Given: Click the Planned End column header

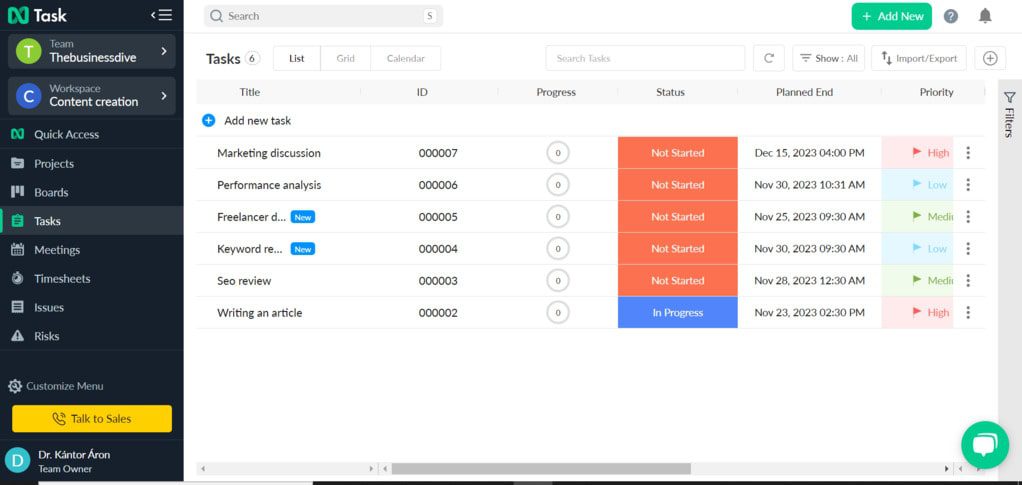Looking at the screenshot, I should 804,92.
